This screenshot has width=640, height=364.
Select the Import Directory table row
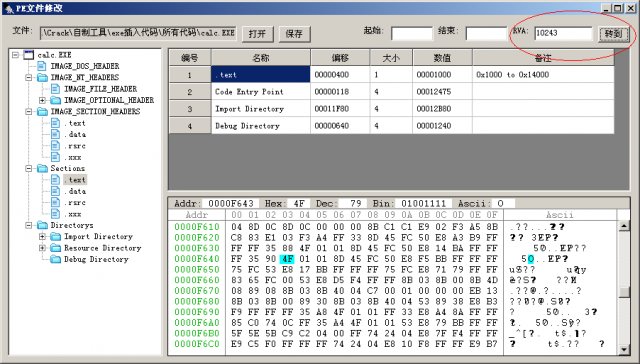[x=391, y=109]
